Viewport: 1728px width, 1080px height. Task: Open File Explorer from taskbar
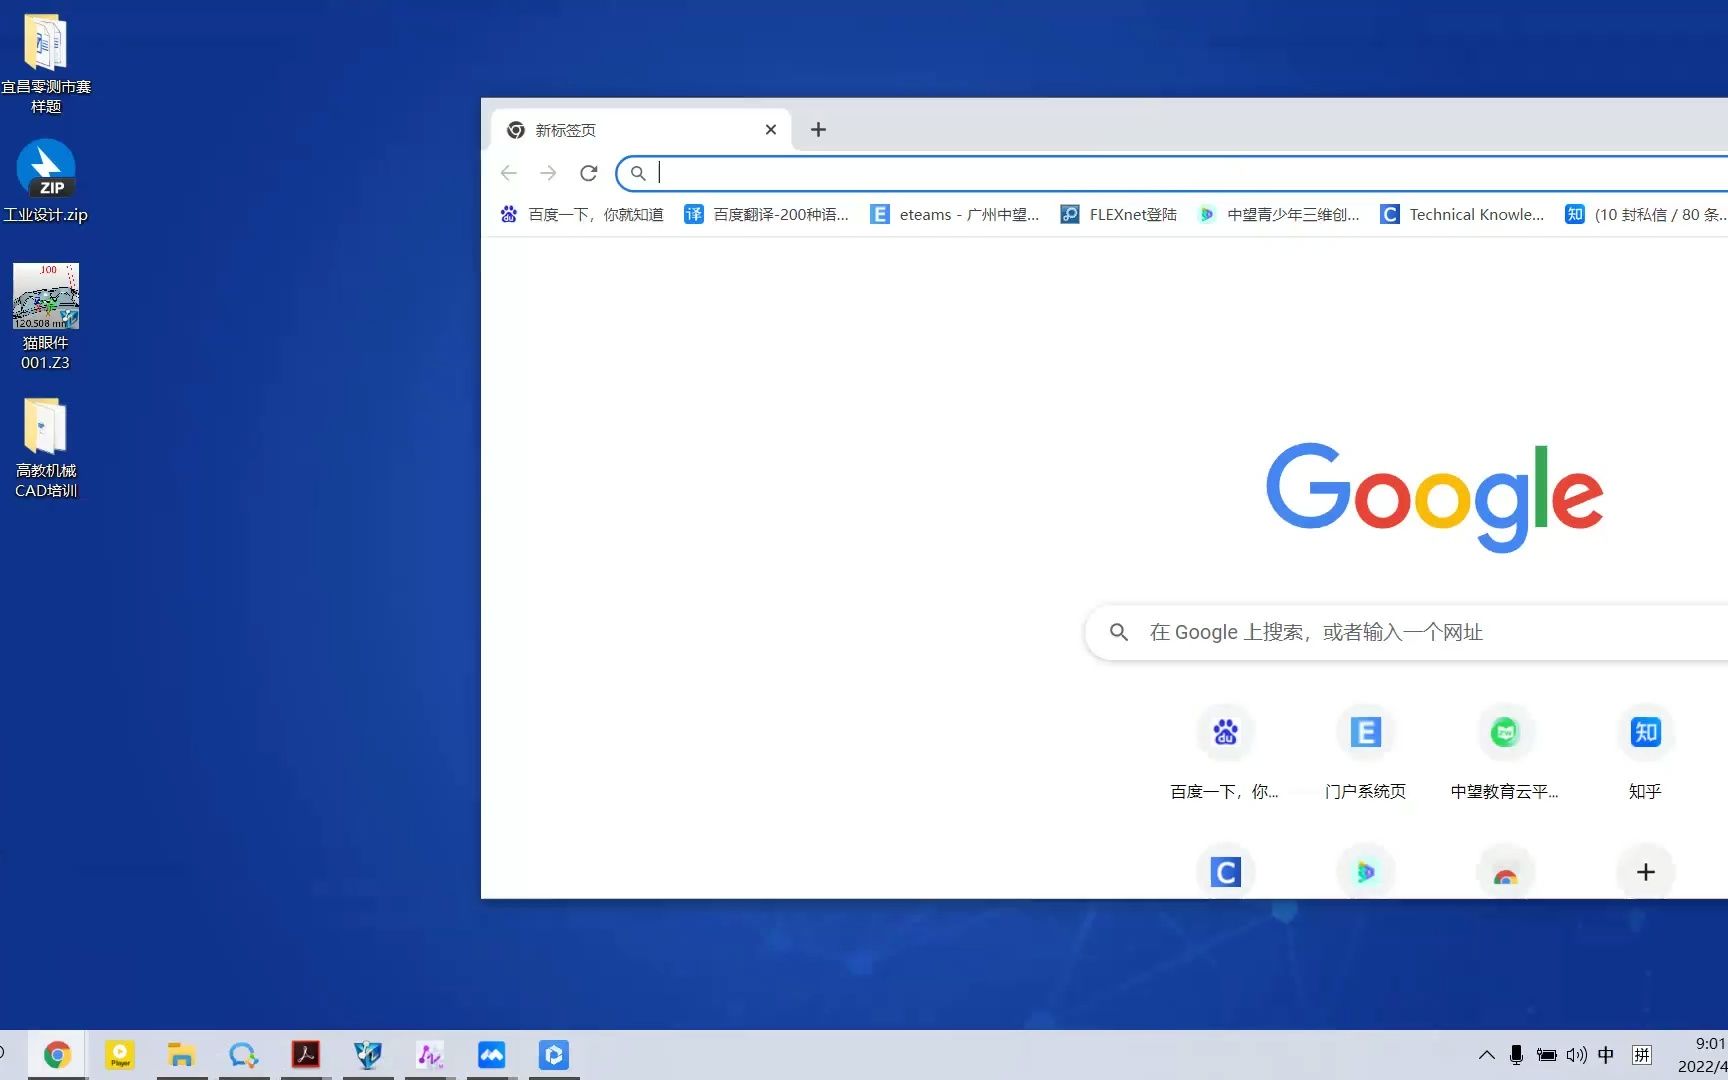point(181,1055)
